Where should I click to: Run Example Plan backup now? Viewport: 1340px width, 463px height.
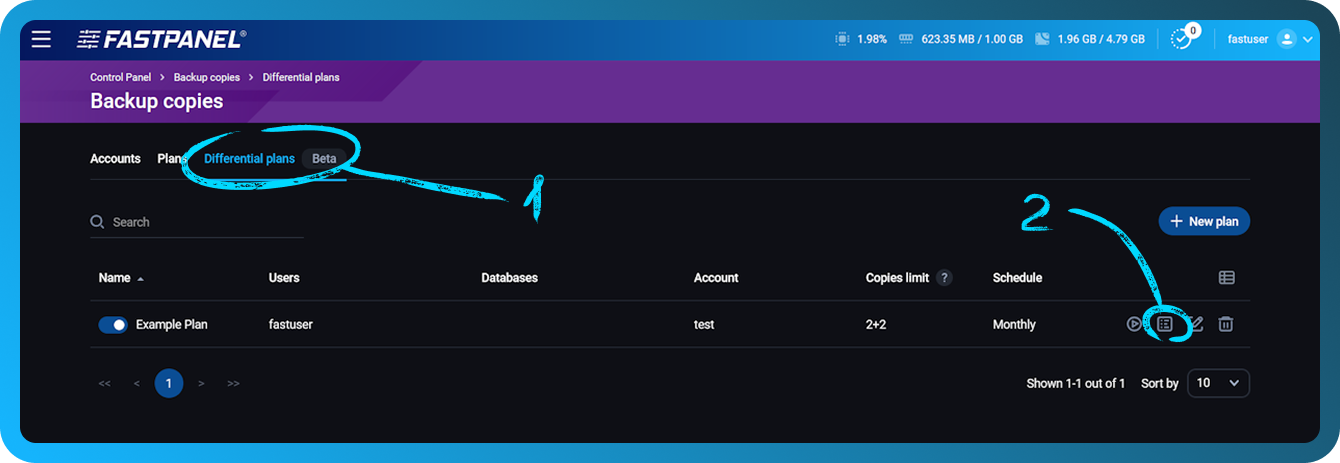coord(1133,324)
